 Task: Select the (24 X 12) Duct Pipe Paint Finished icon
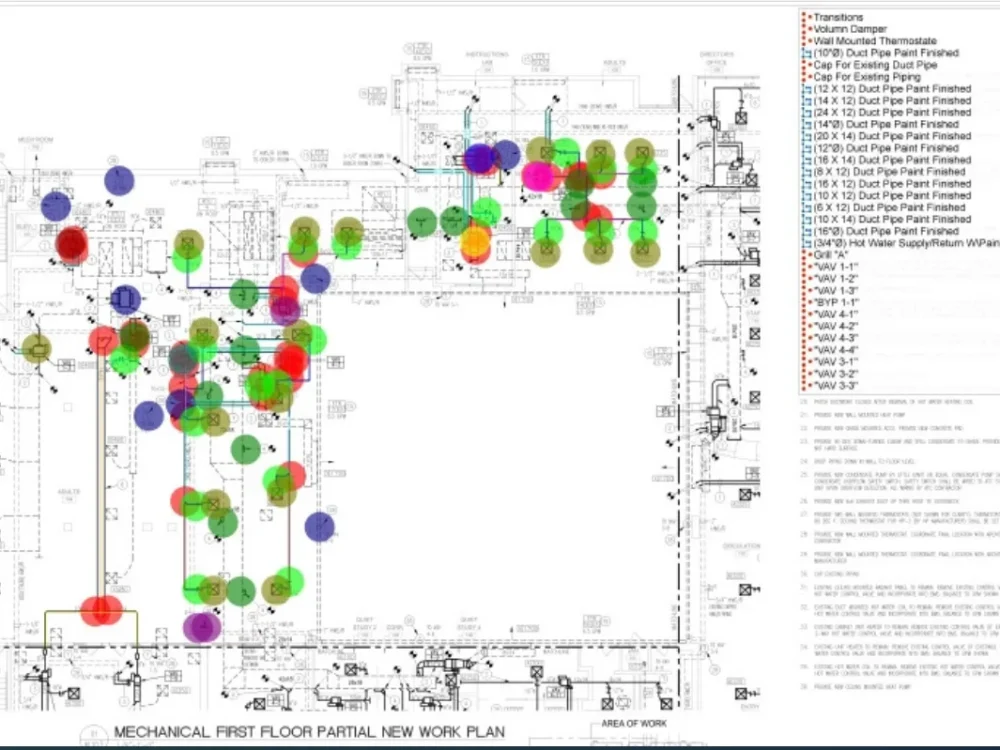tap(806, 112)
